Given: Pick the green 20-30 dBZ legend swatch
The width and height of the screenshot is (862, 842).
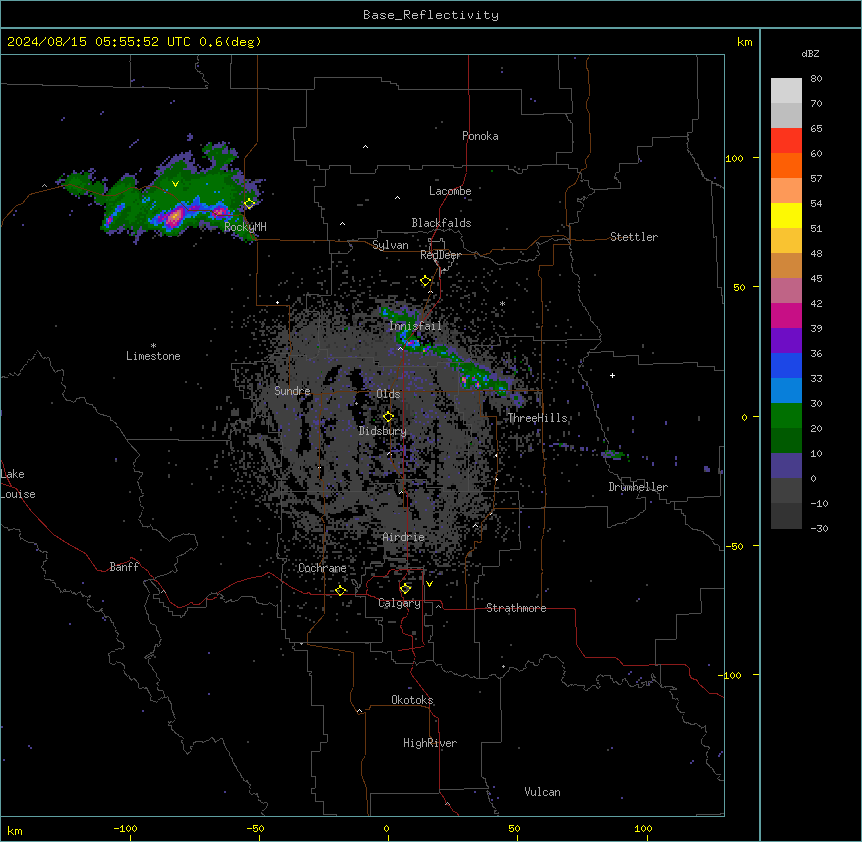Looking at the screenshot, I should 786,416.
